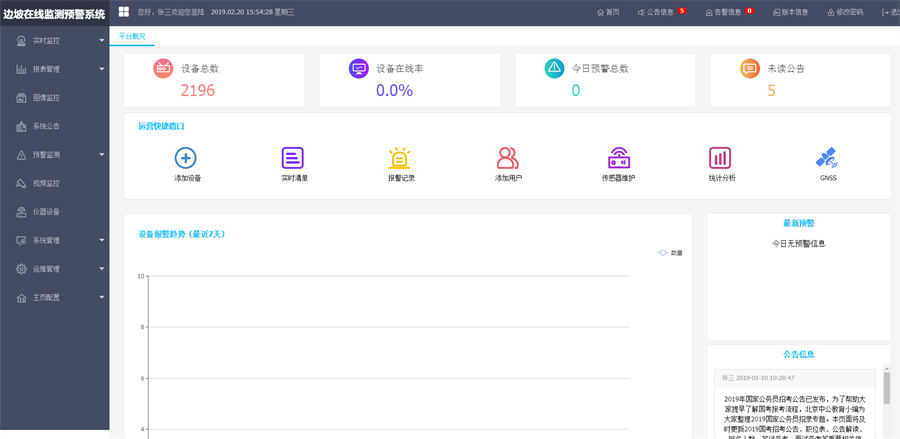900x439 pixels.
Task: Click the 今日预警总数 warning triangle icon
Action: click(x=554, y=68)
